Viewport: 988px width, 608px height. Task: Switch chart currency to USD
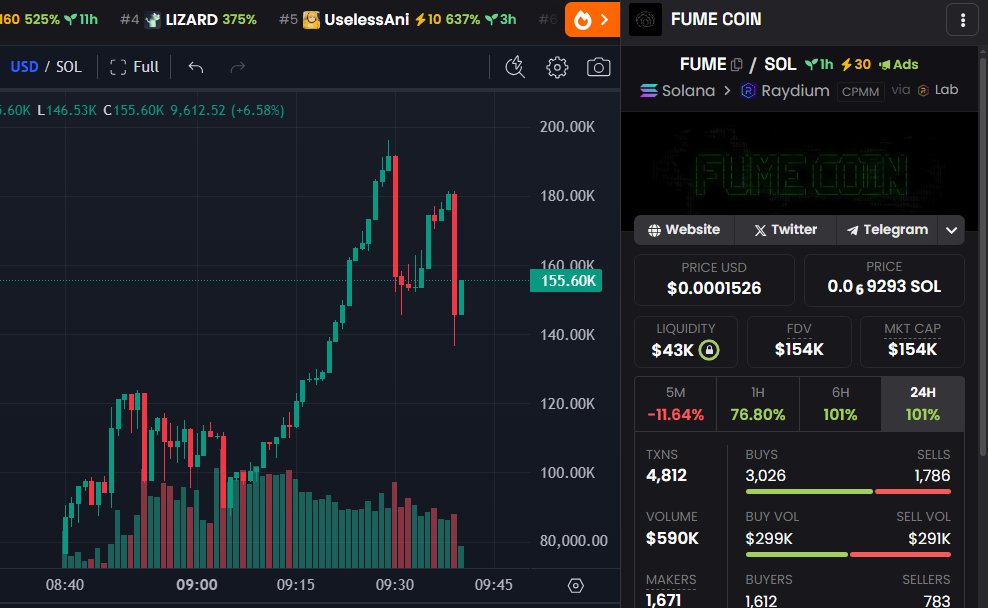click(x=24, y=67)
